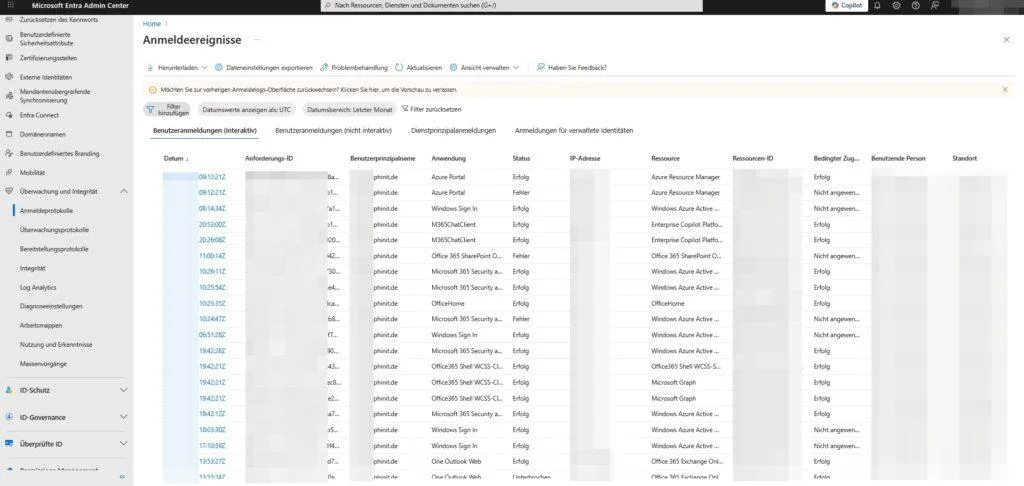Screen dimensions: 1024x486
Task: Switch to Dienstprinzipalanmeldungen tab
Action: pyautogui.click(x=453, y=130)
